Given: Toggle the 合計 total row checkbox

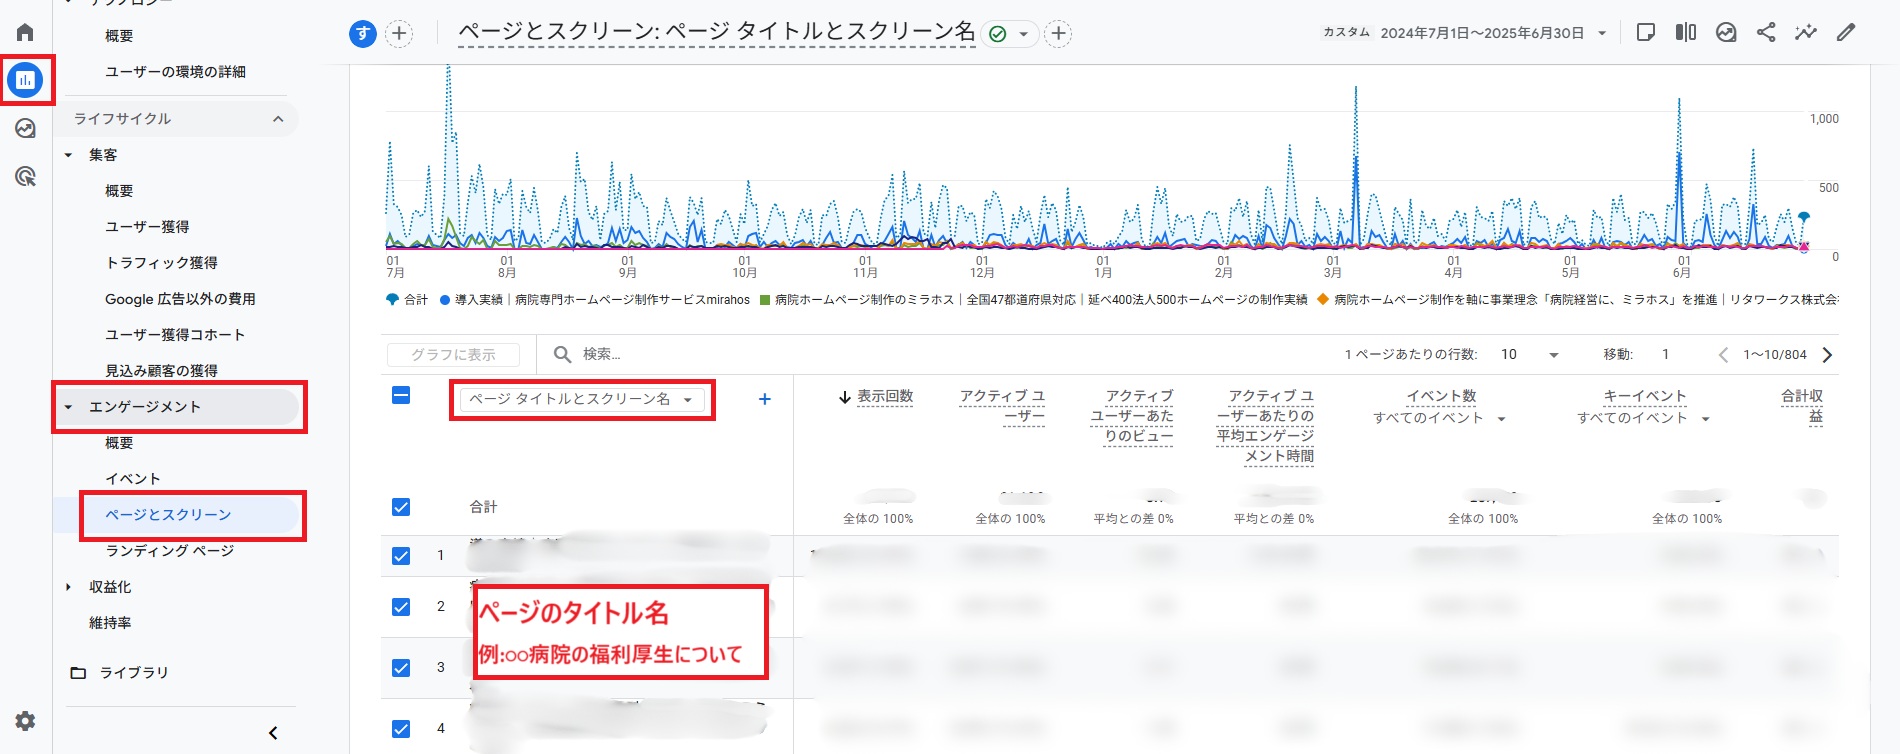Looking at the screenshot, I should (x=401, y=507).
